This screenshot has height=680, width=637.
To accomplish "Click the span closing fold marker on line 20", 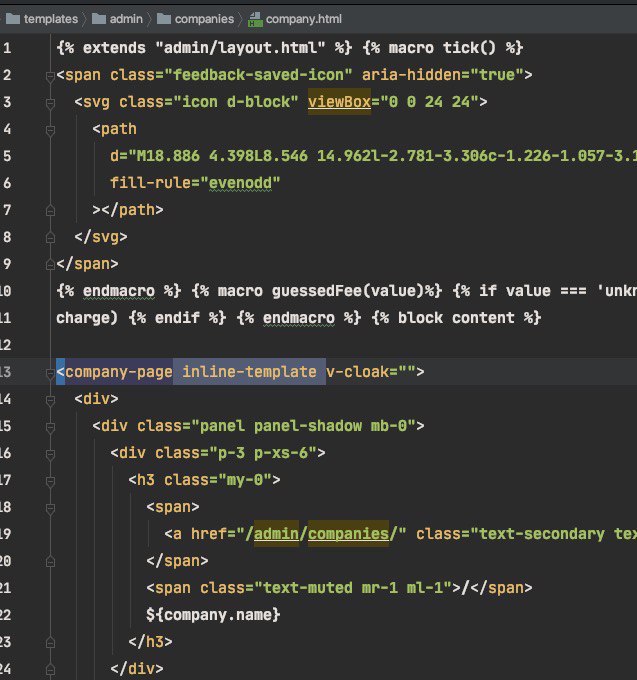I will point(50,562).
